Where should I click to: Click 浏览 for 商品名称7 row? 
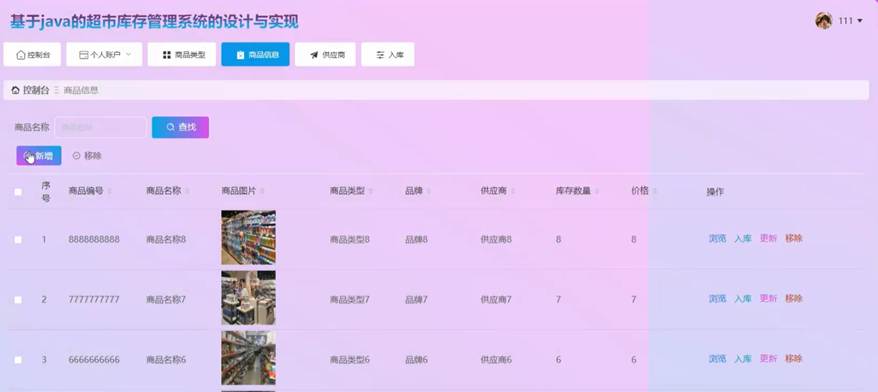tap(717, 298)
